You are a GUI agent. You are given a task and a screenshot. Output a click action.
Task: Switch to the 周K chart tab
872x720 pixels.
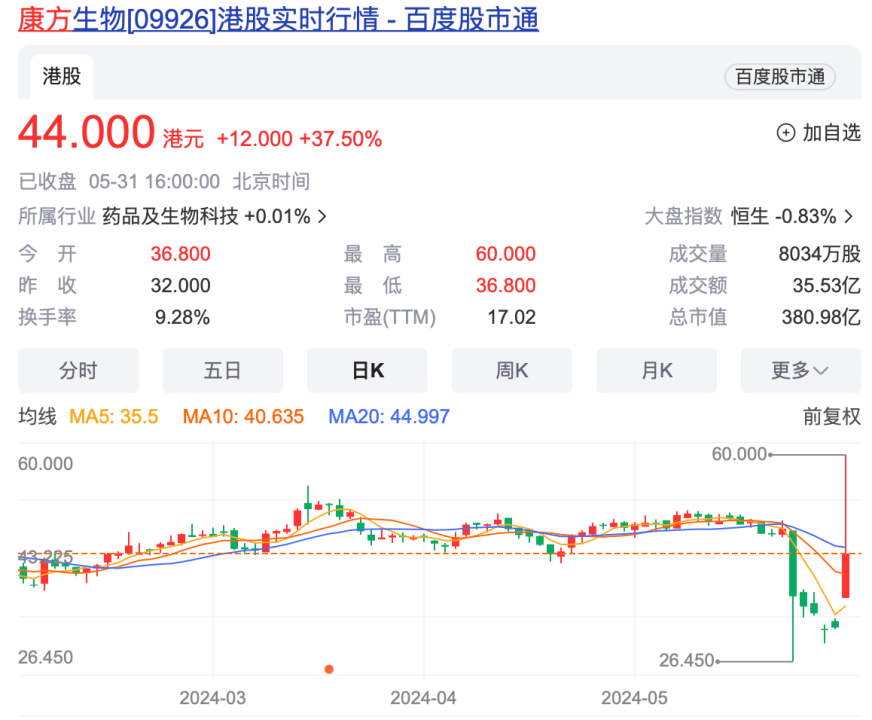(512, 370)
